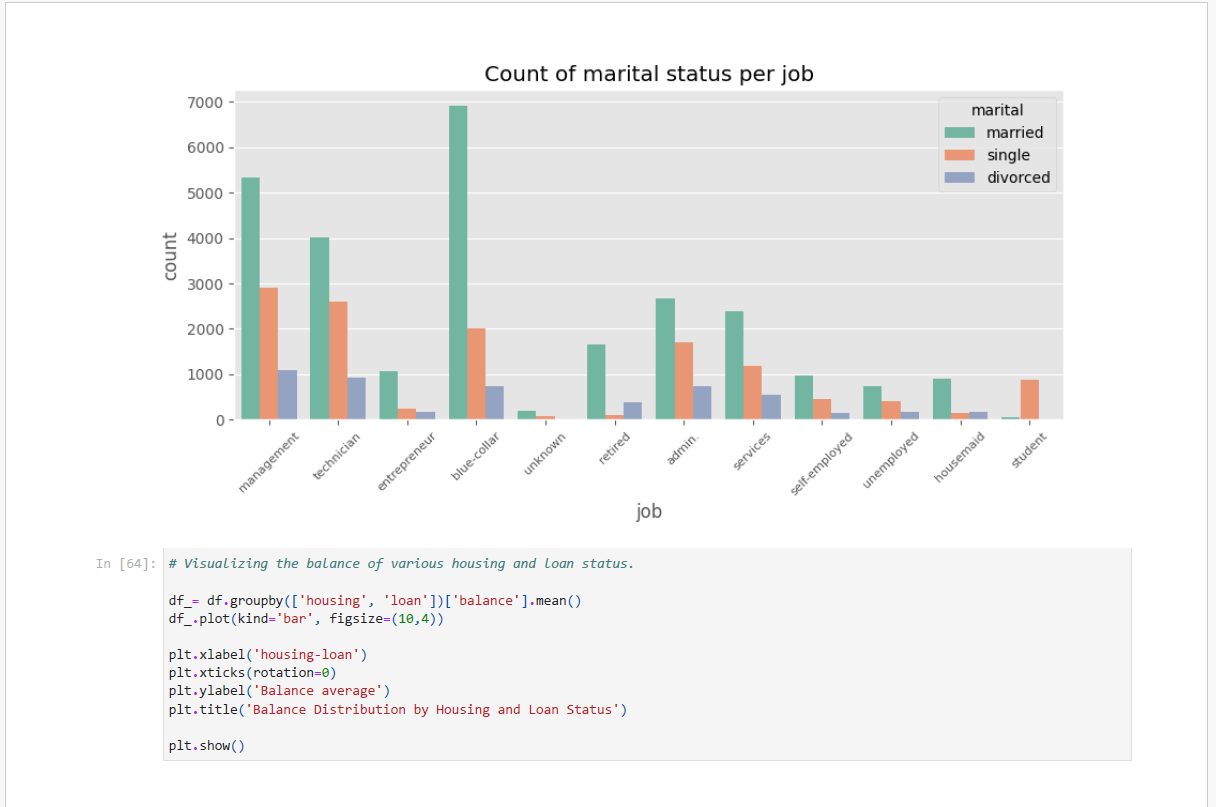Click the blue divorced legend swatch
Image resolution: width=1216 pixels, height=807 pixels.
pyautogui.click(x=960, y=178)
